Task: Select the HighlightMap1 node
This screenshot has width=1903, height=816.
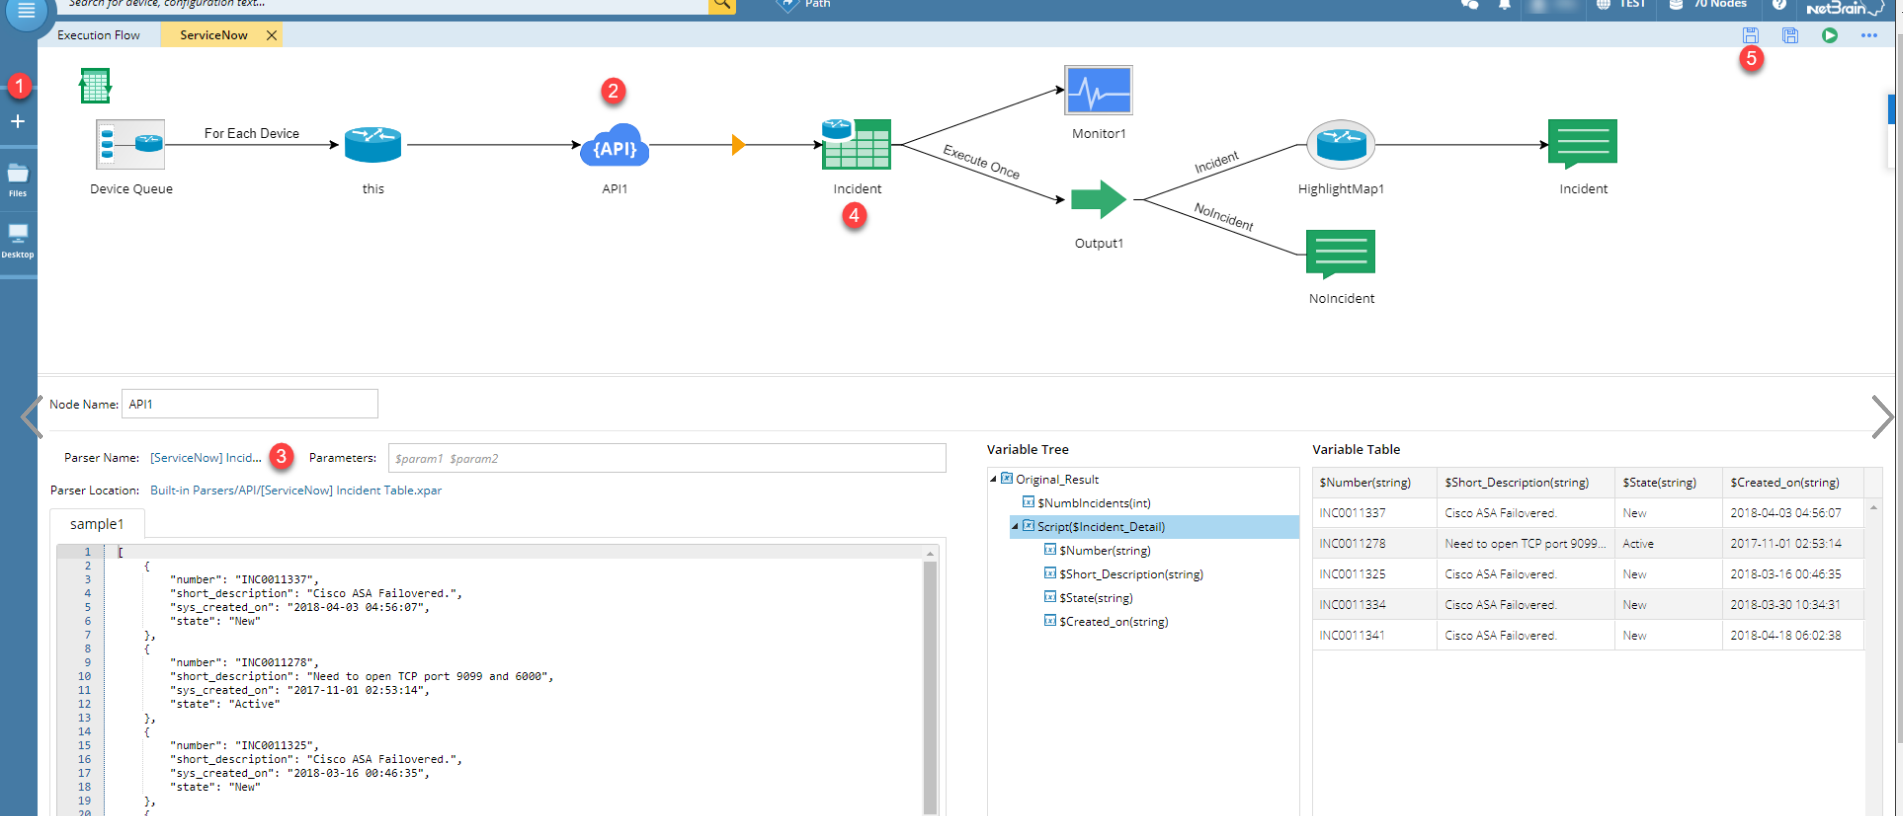Action: pyautogui.click(x=1340, y=145)
